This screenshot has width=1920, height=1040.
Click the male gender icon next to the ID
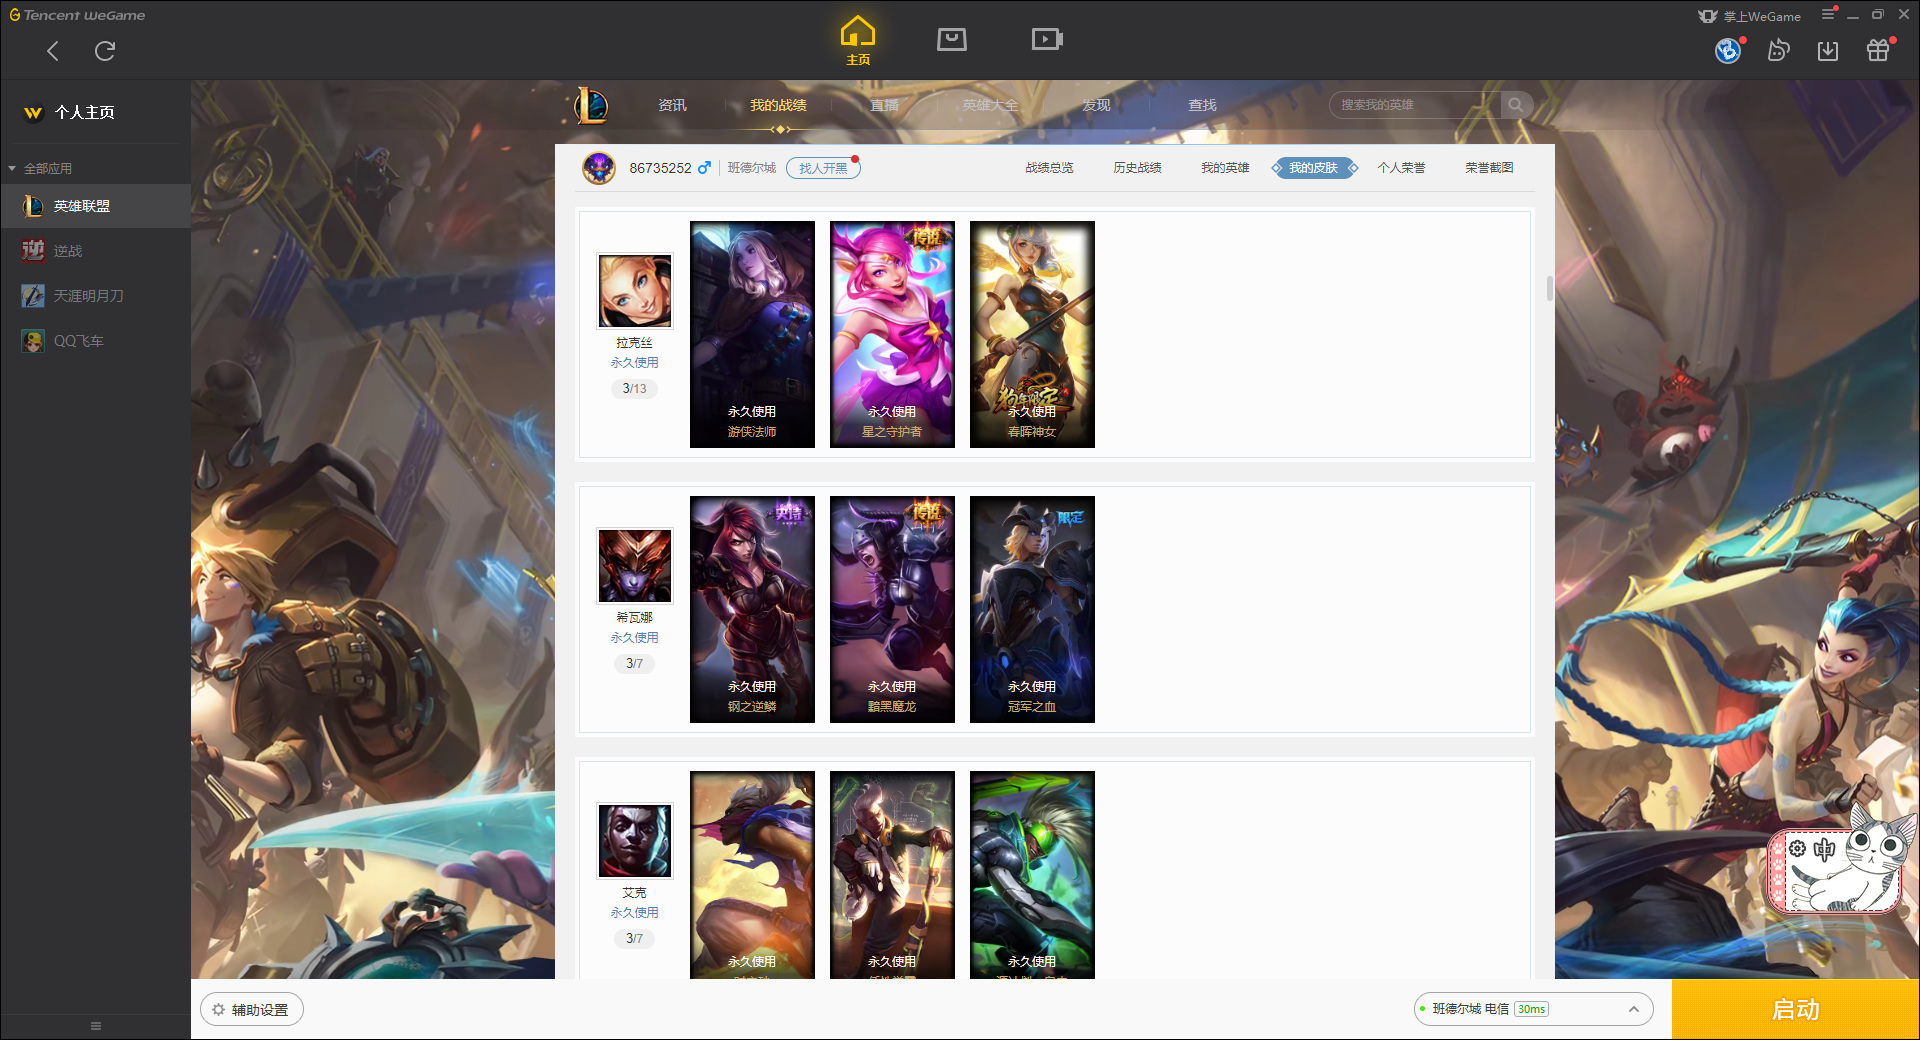pyautogui.click(x=704, y=168)
